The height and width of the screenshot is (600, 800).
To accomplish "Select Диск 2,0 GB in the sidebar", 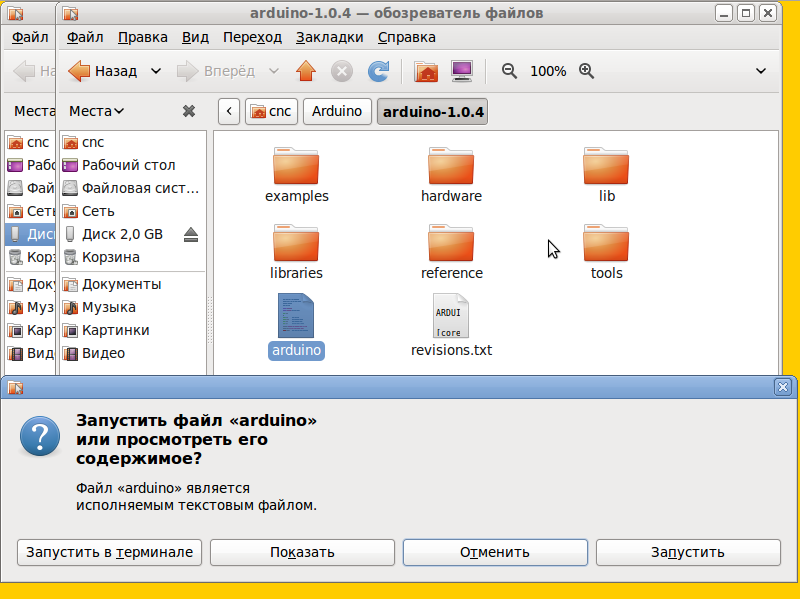I will pyautogui.click(x=133, y=234).
